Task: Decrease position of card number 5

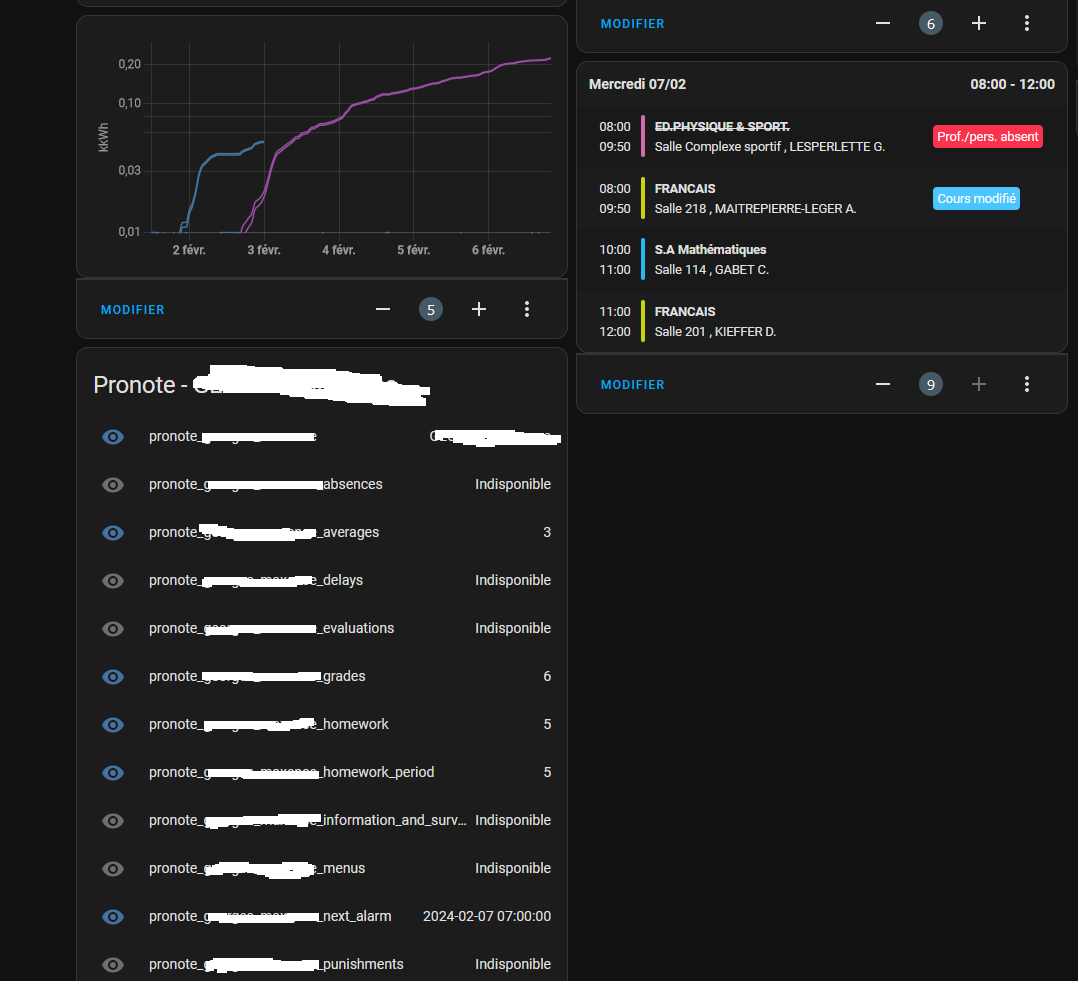Action: tap(383, 309)
